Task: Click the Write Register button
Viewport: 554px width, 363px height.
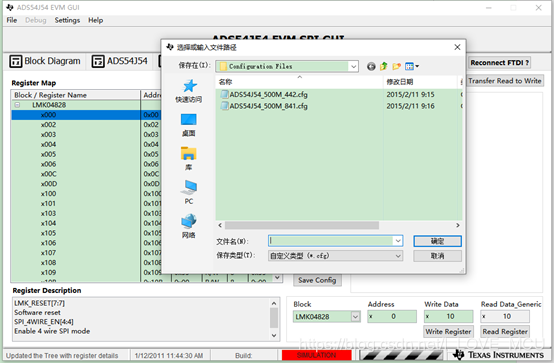Action: 448,332
